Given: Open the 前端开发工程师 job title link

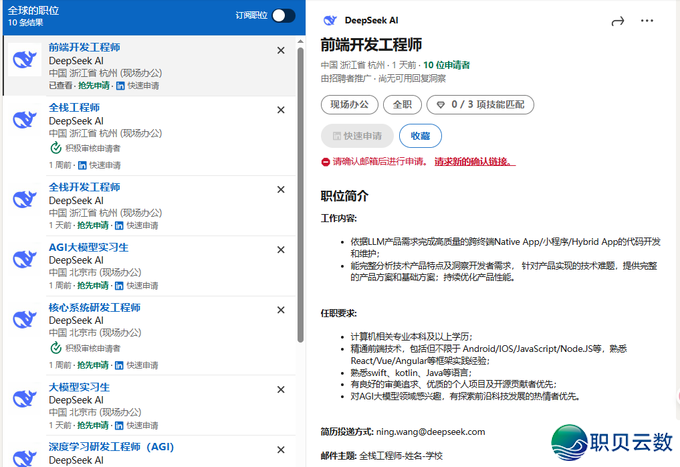Looking at the screenshot, I should (x=84, y=47).
